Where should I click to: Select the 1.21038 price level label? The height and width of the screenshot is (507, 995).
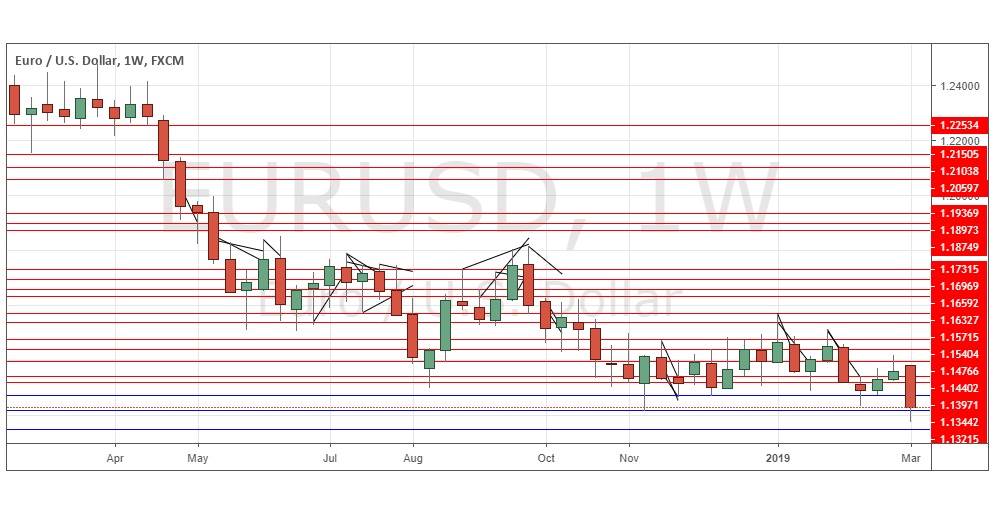tap(959, 171)
